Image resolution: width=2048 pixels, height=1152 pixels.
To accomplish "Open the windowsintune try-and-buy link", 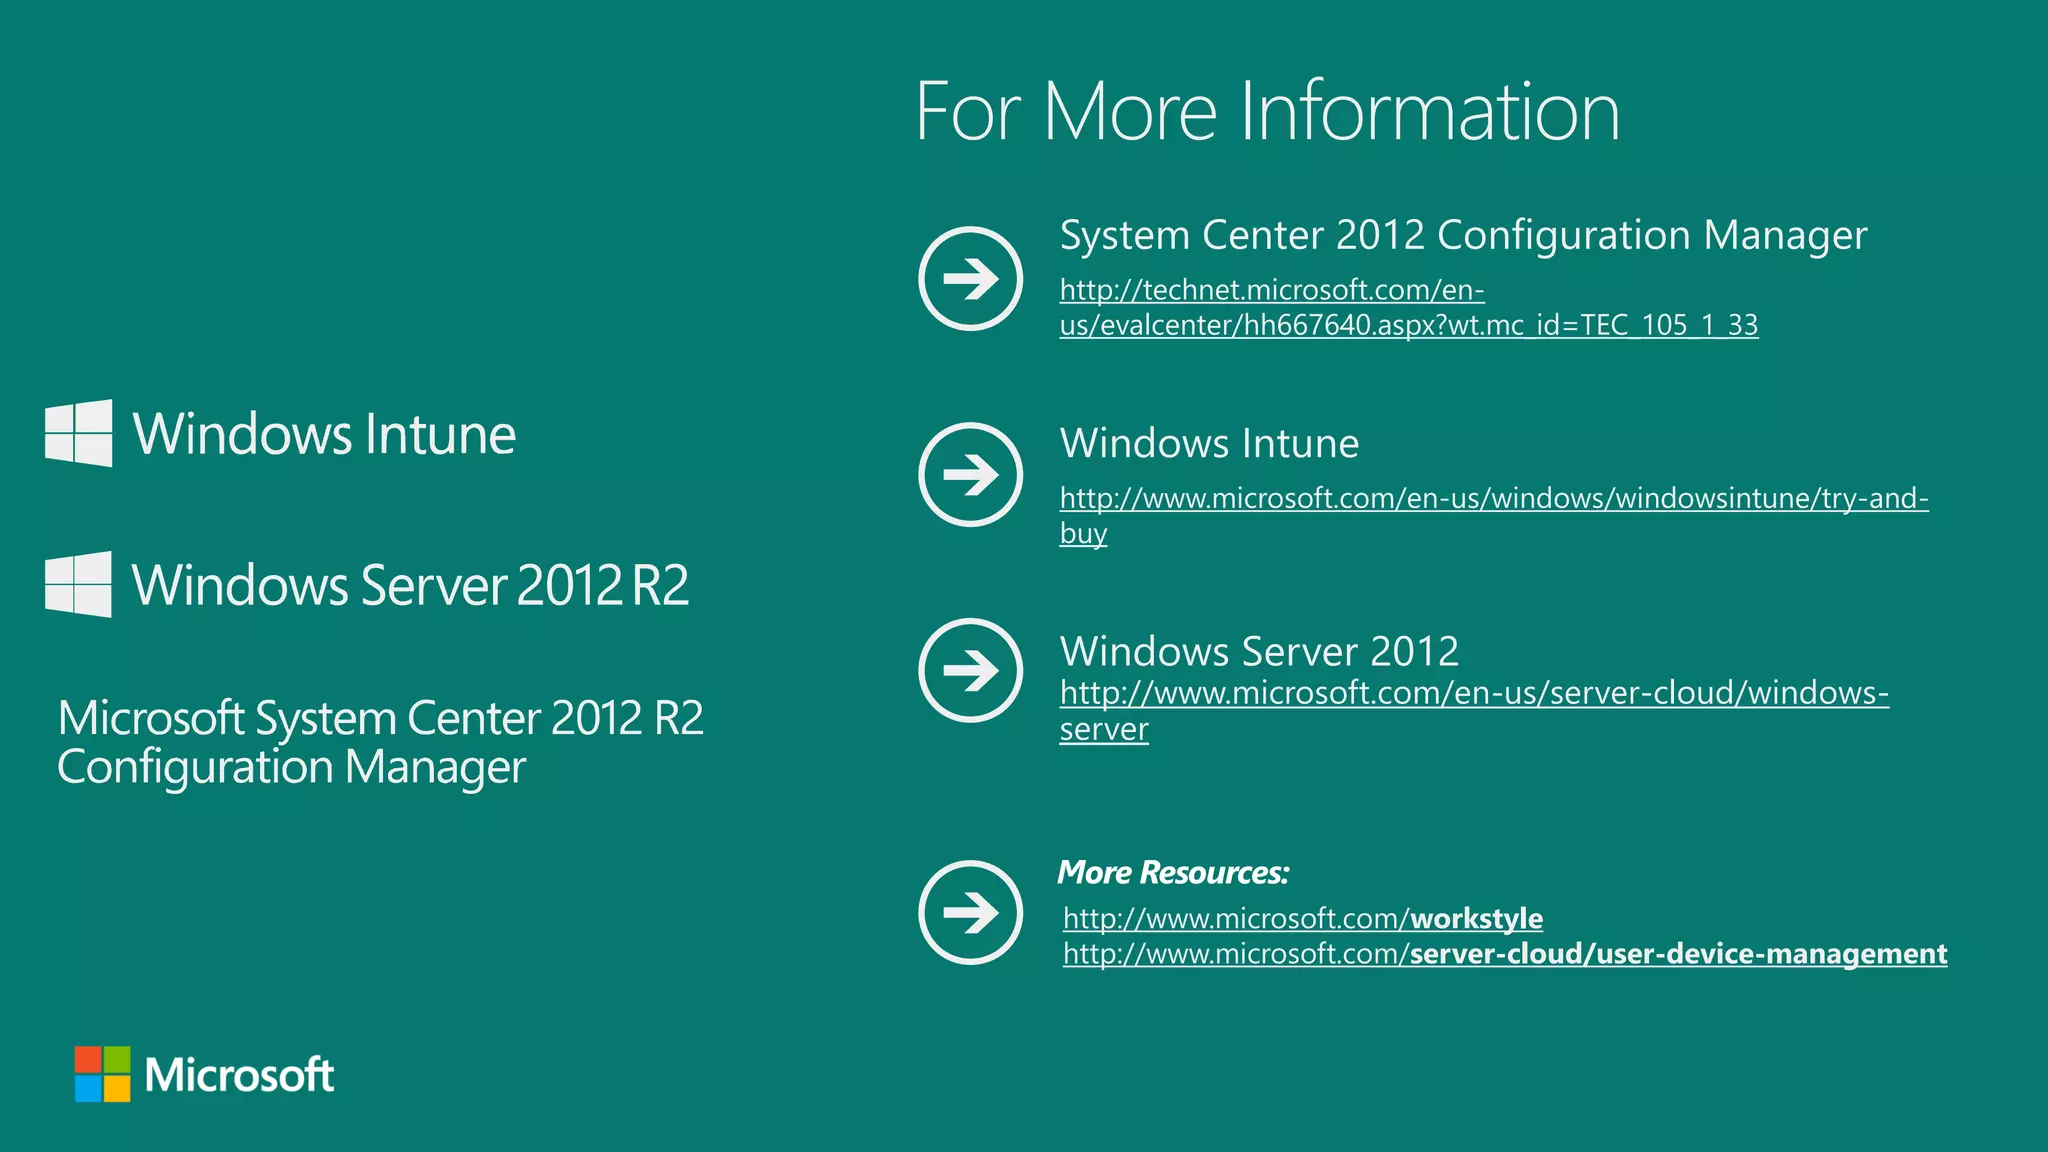I will tap(1494, 515).
